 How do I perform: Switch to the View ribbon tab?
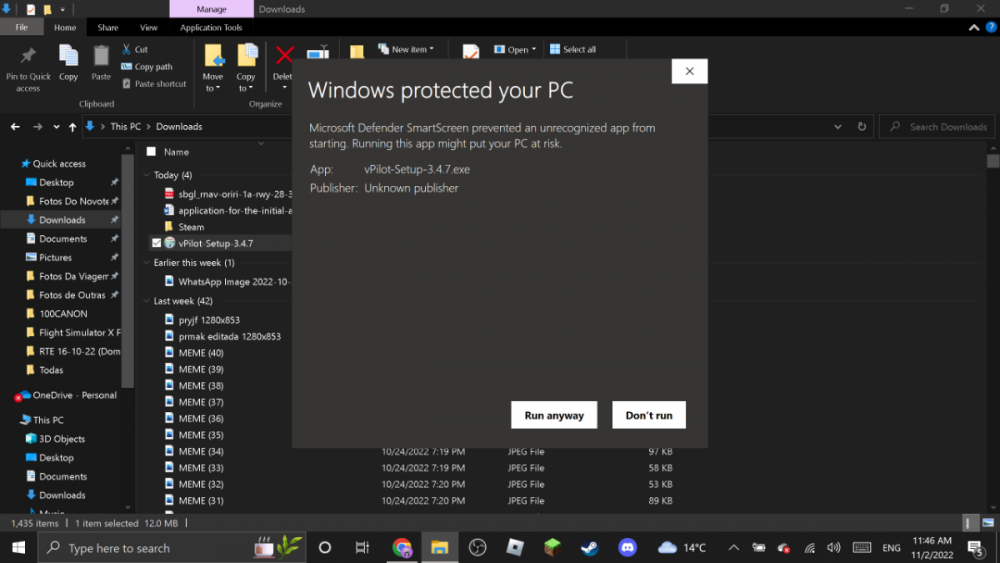coord(148,28)
